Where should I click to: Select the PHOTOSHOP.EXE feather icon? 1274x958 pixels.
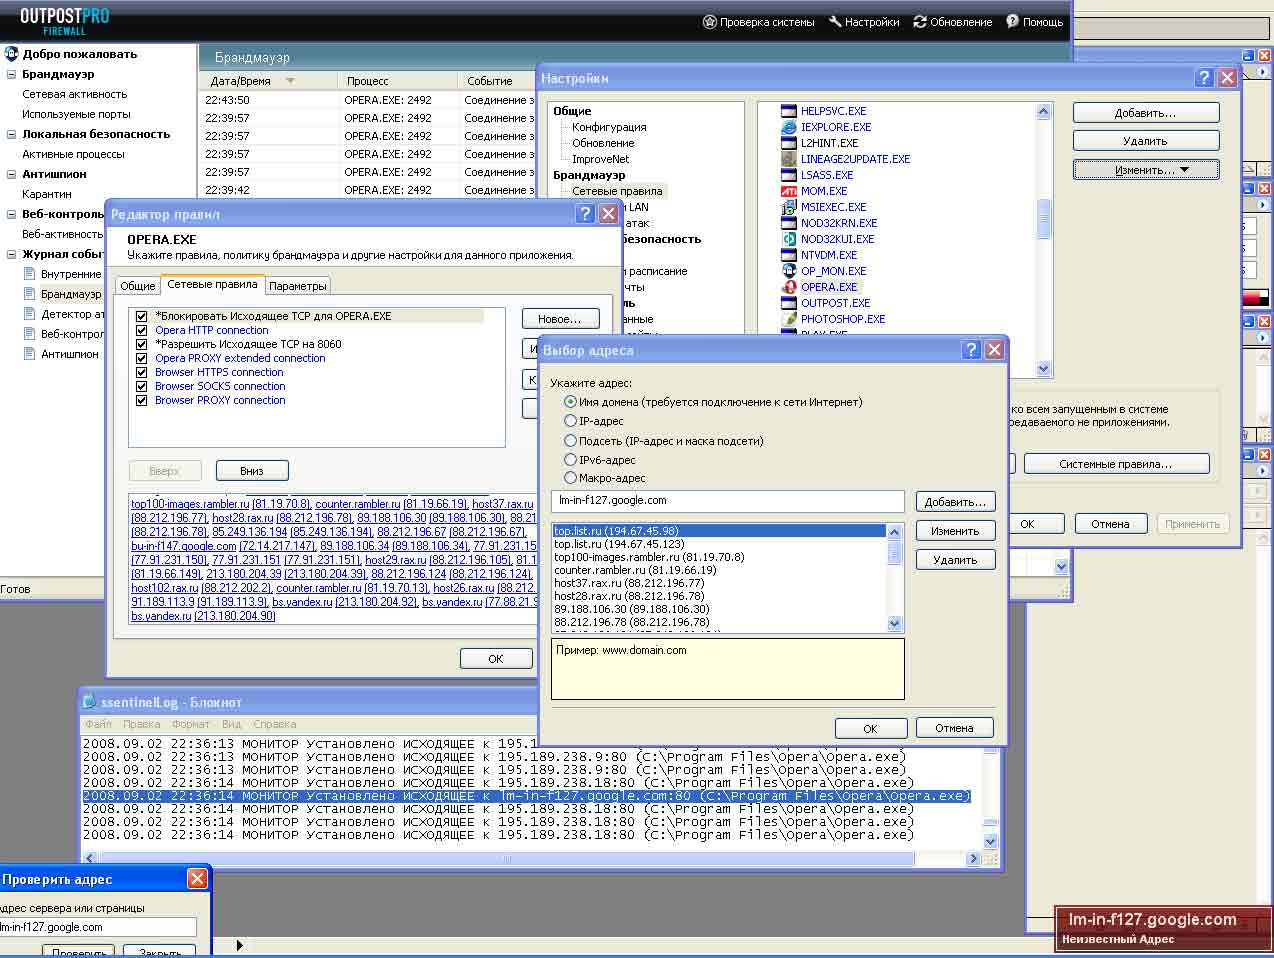tap(789, 319)
